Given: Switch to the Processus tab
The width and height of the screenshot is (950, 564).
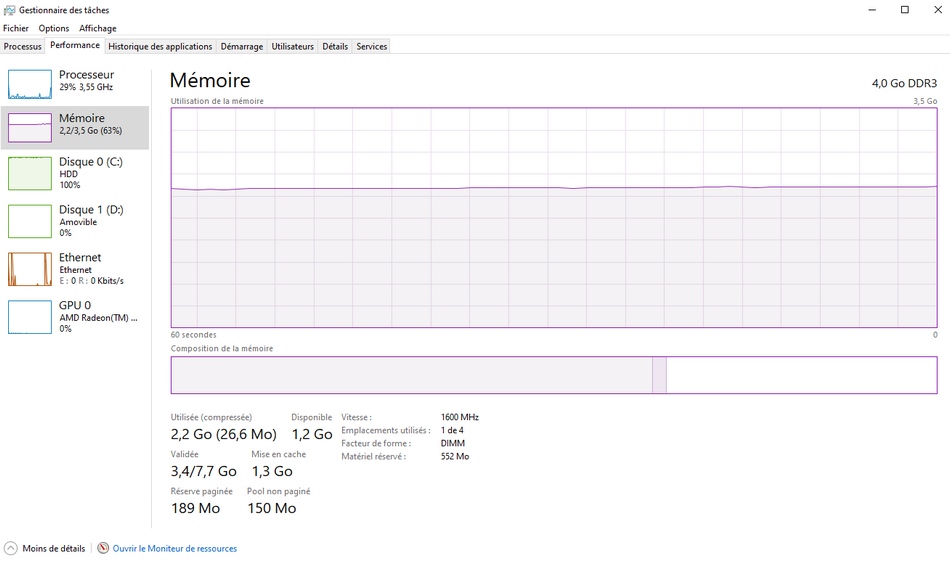Looking at the screenshot, I should pos(22,46).
